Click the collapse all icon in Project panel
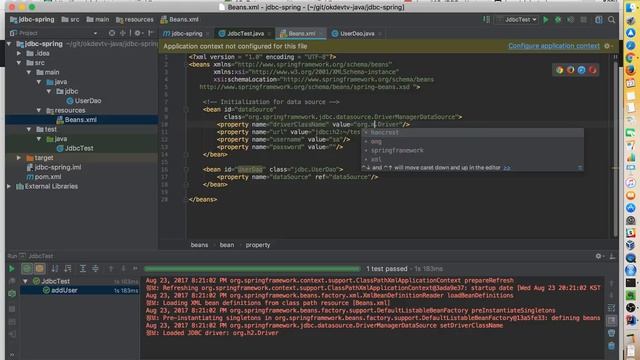Image resolution: width=640 pixels, height=360 pixels. pos(123,33)
